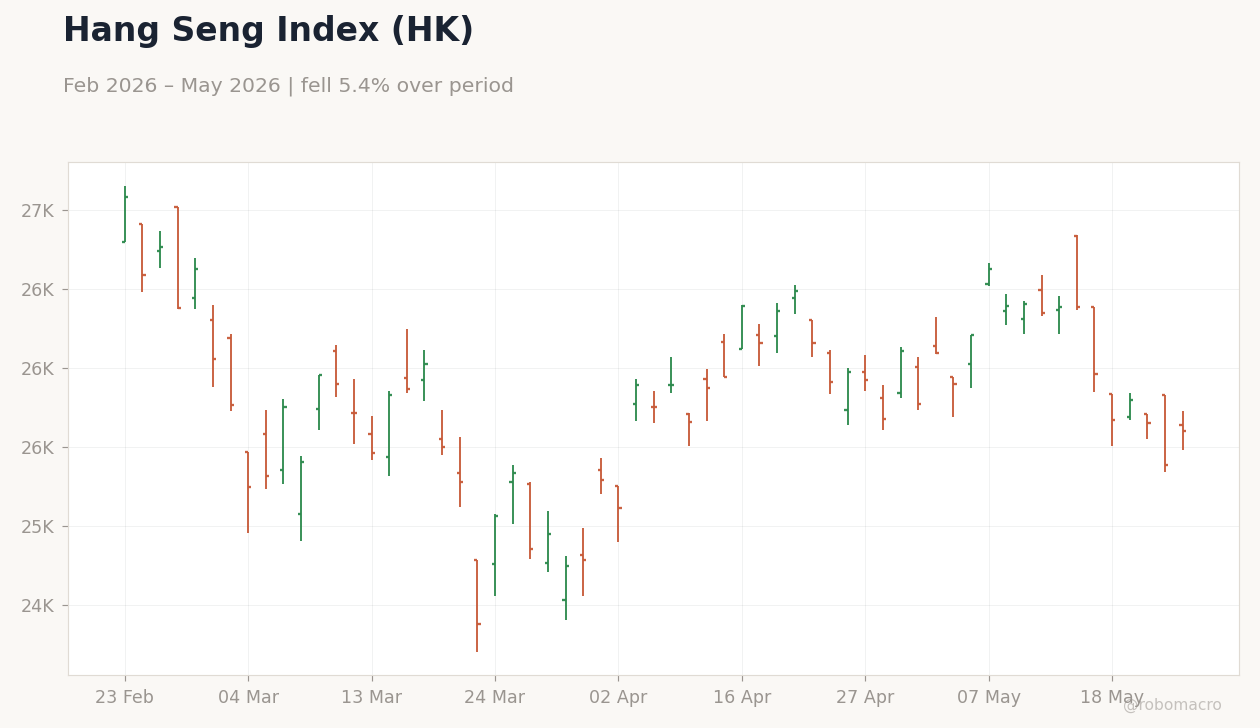The height and width of the screenshot is (728, 1260).
Task: Click the 13 Mar date label
Action: 372,698
